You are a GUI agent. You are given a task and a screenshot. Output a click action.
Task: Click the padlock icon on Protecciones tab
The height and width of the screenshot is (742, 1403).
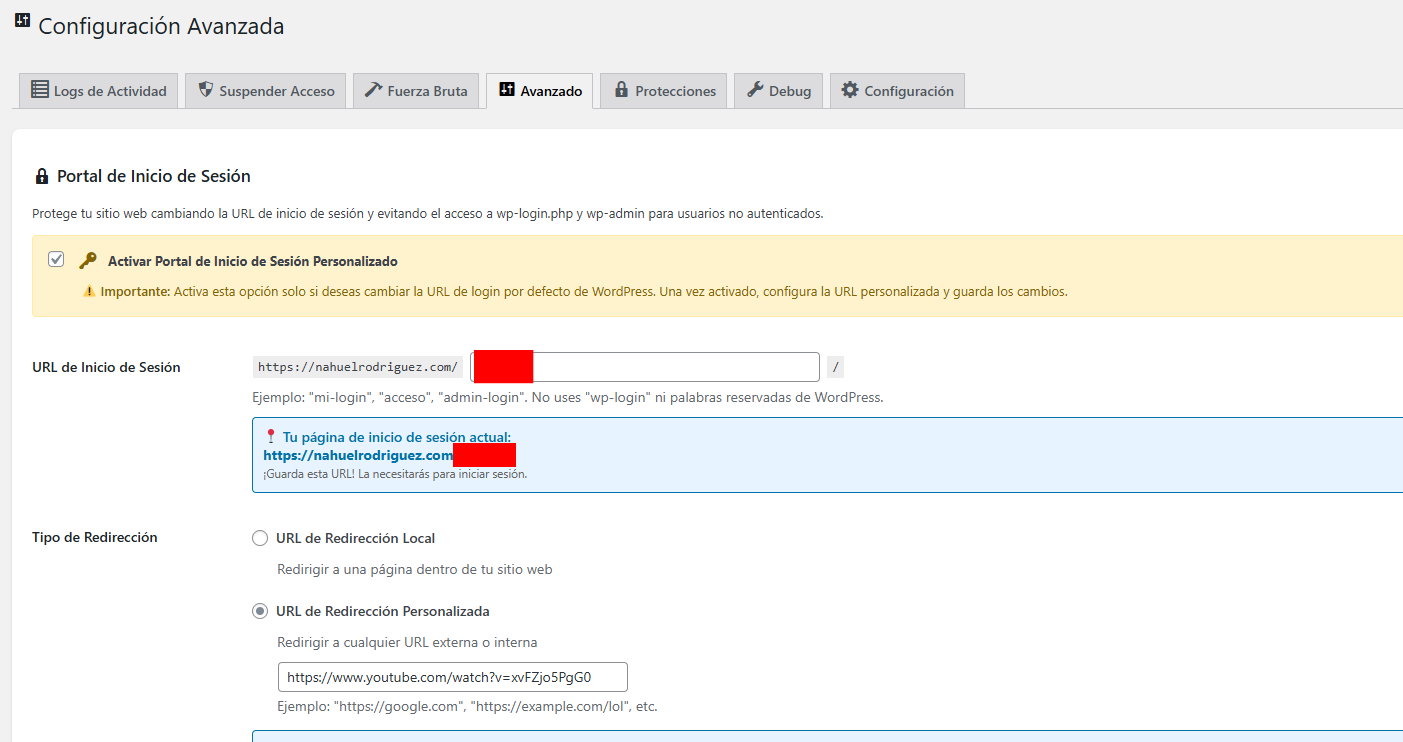click(x=621, y=90)
